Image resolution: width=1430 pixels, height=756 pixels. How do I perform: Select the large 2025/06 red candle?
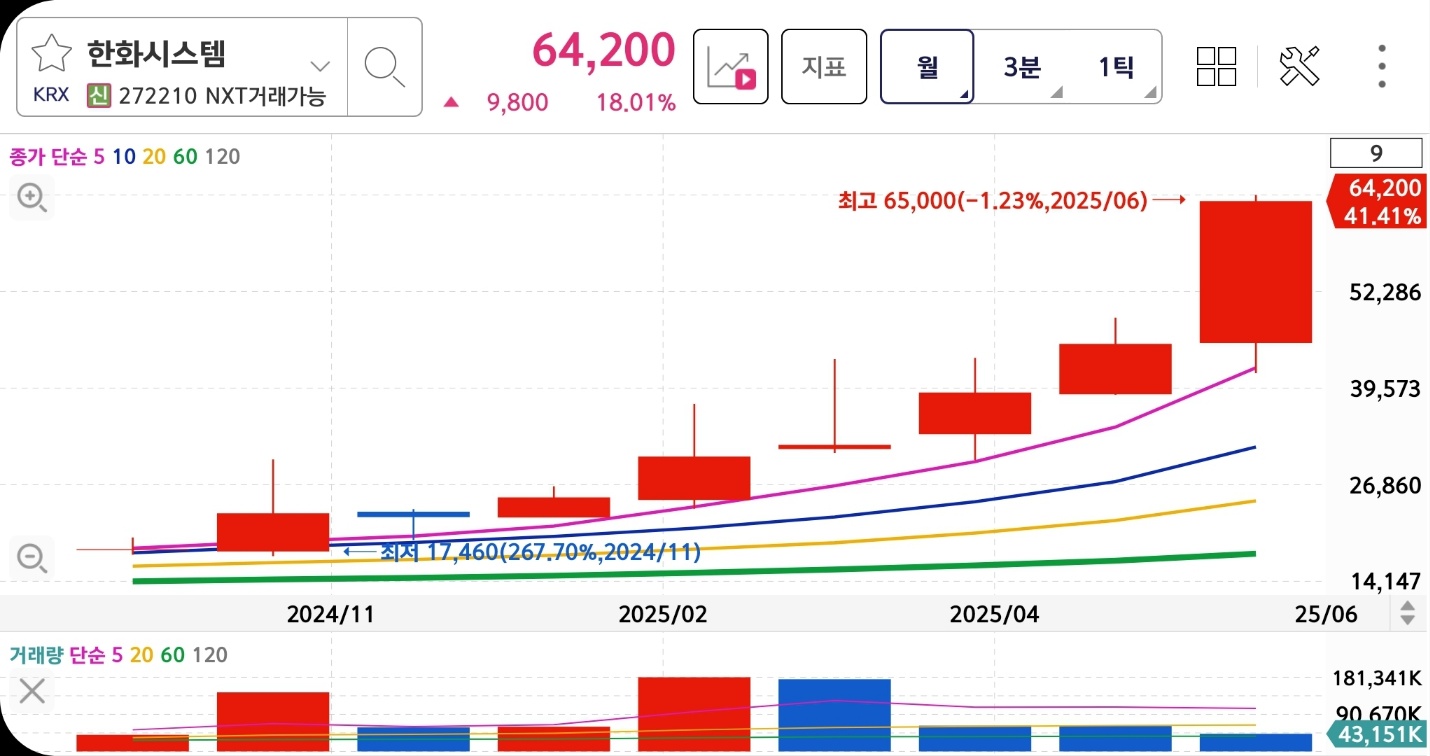click(1255, 272)
